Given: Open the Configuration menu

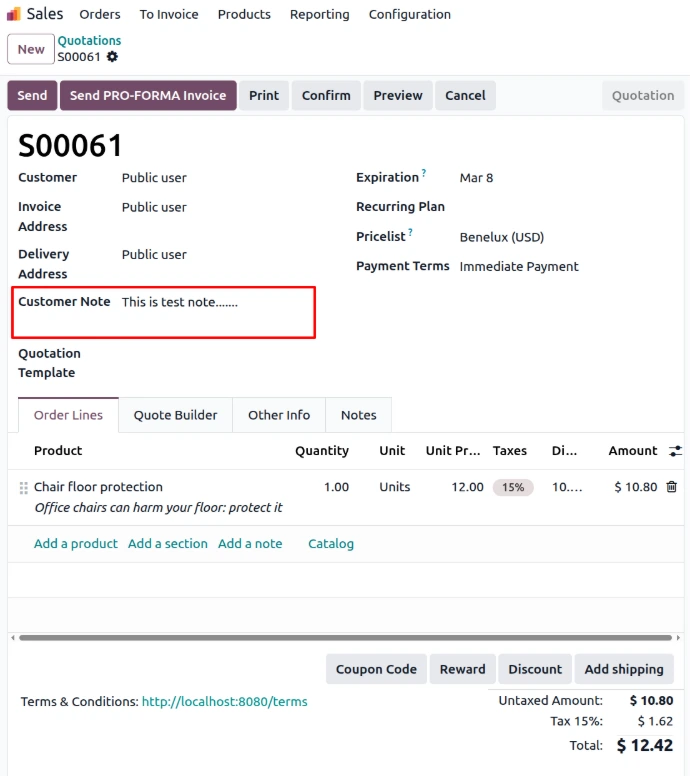Looking at the screenshot, I should pos(409,14).
